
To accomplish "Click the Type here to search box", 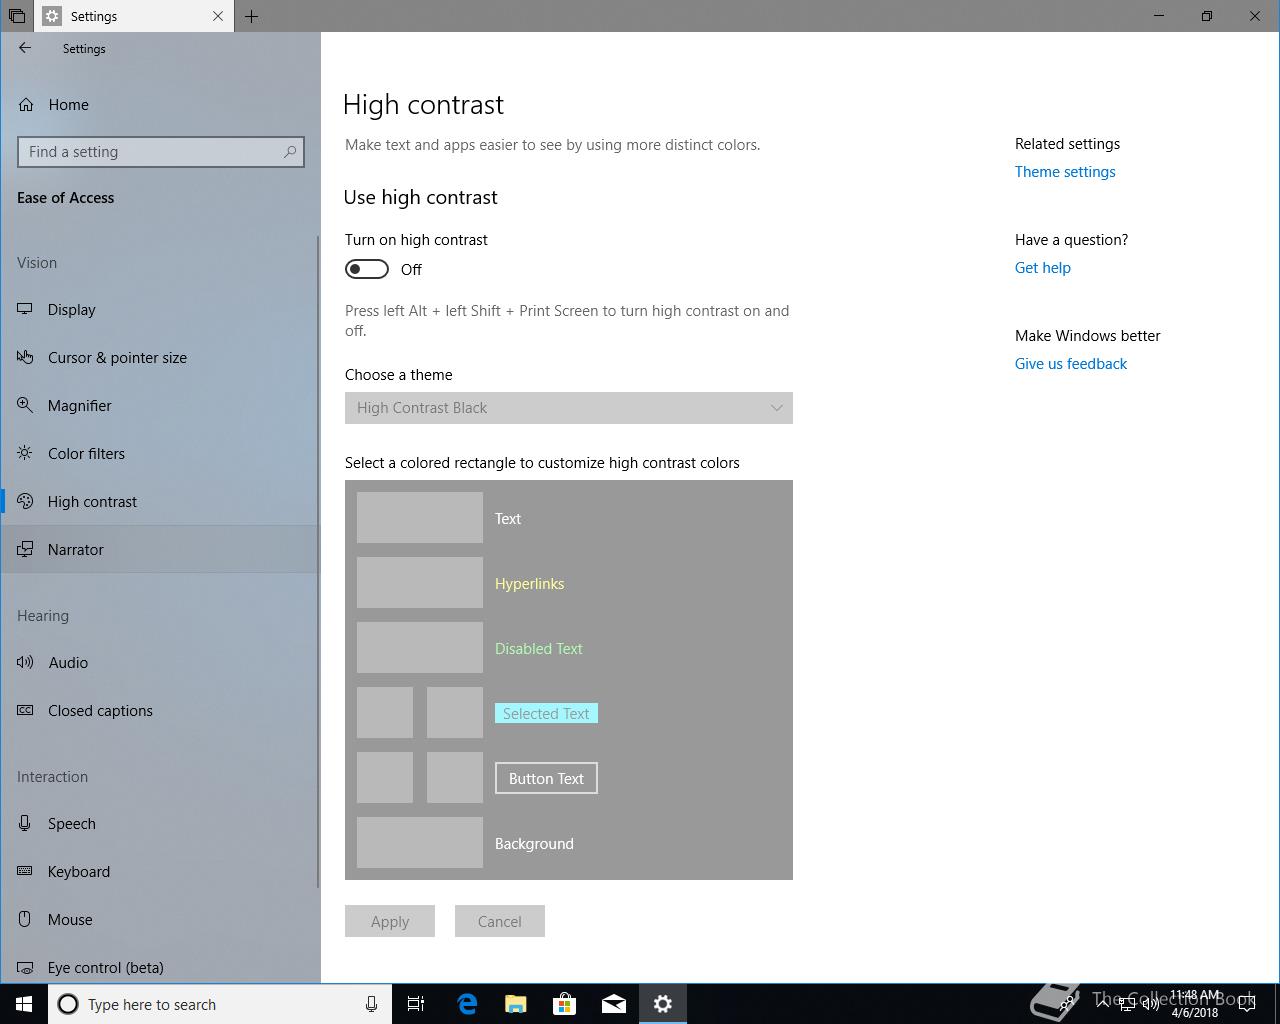I will pyautogui.click(x=220, y=1004).
